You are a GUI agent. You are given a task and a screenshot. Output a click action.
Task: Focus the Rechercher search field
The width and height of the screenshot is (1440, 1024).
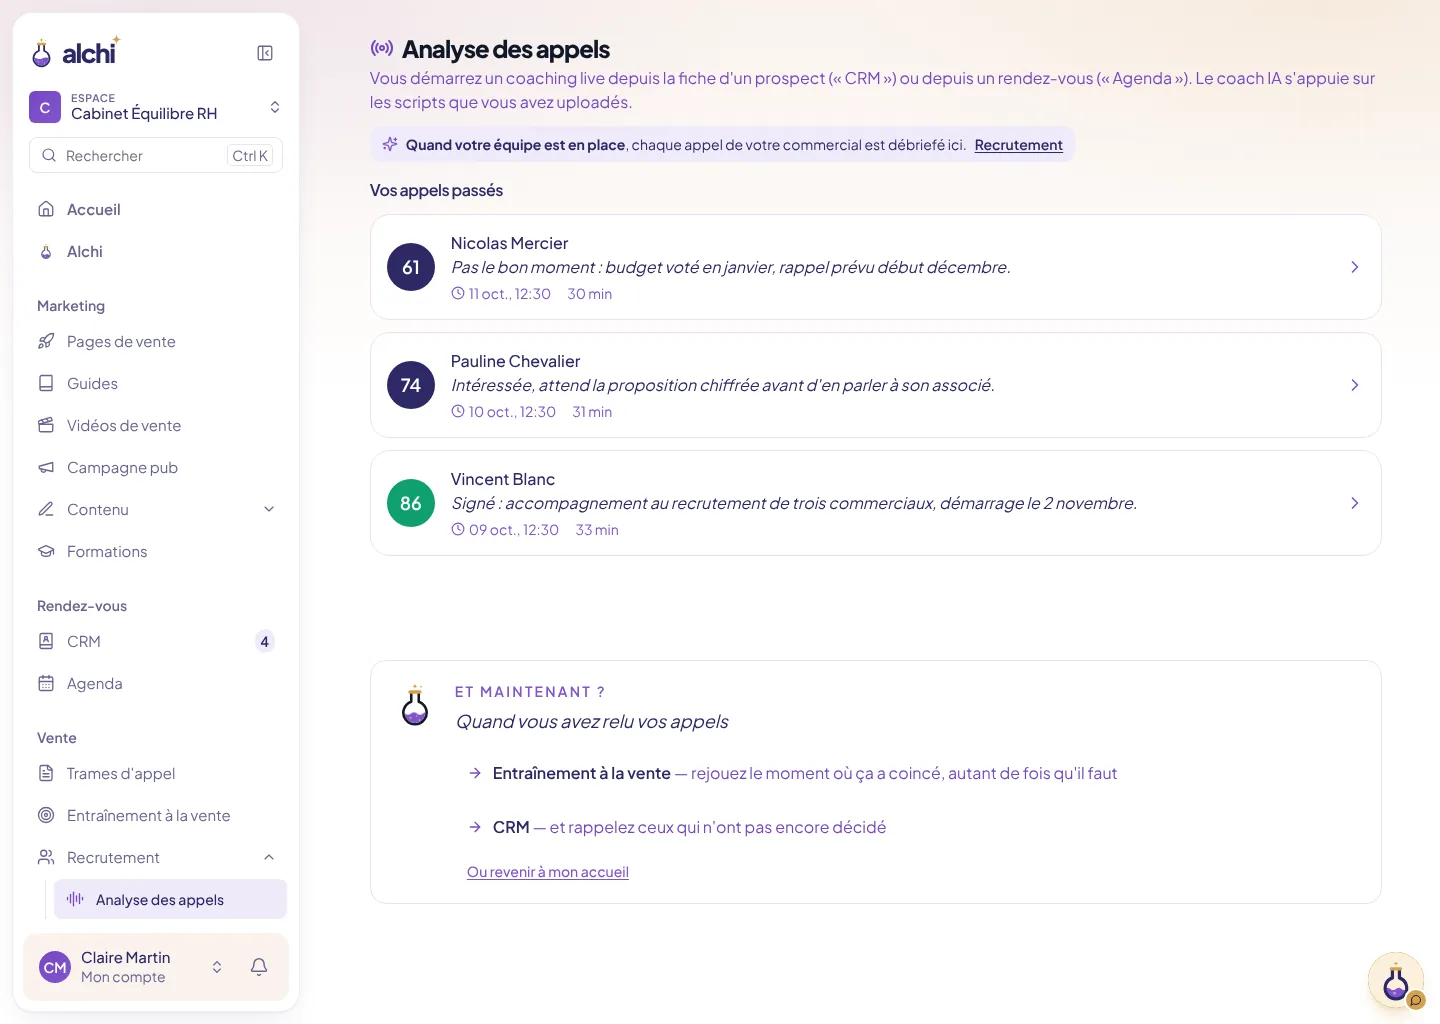[156, 155]
